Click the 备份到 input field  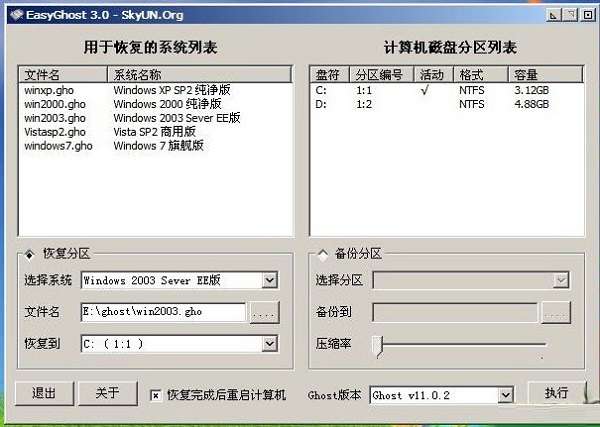click(x=455, y=312)
